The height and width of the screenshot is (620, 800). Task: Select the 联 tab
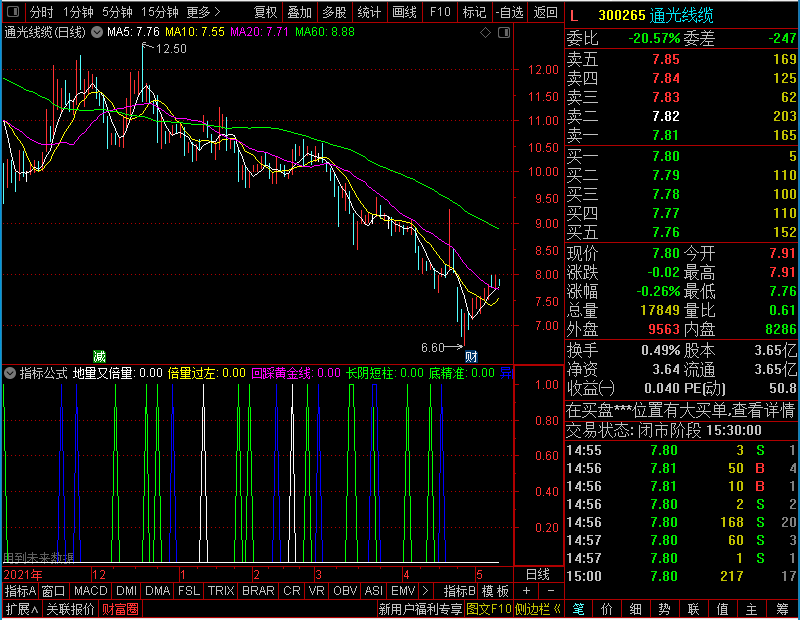(693, 609)
